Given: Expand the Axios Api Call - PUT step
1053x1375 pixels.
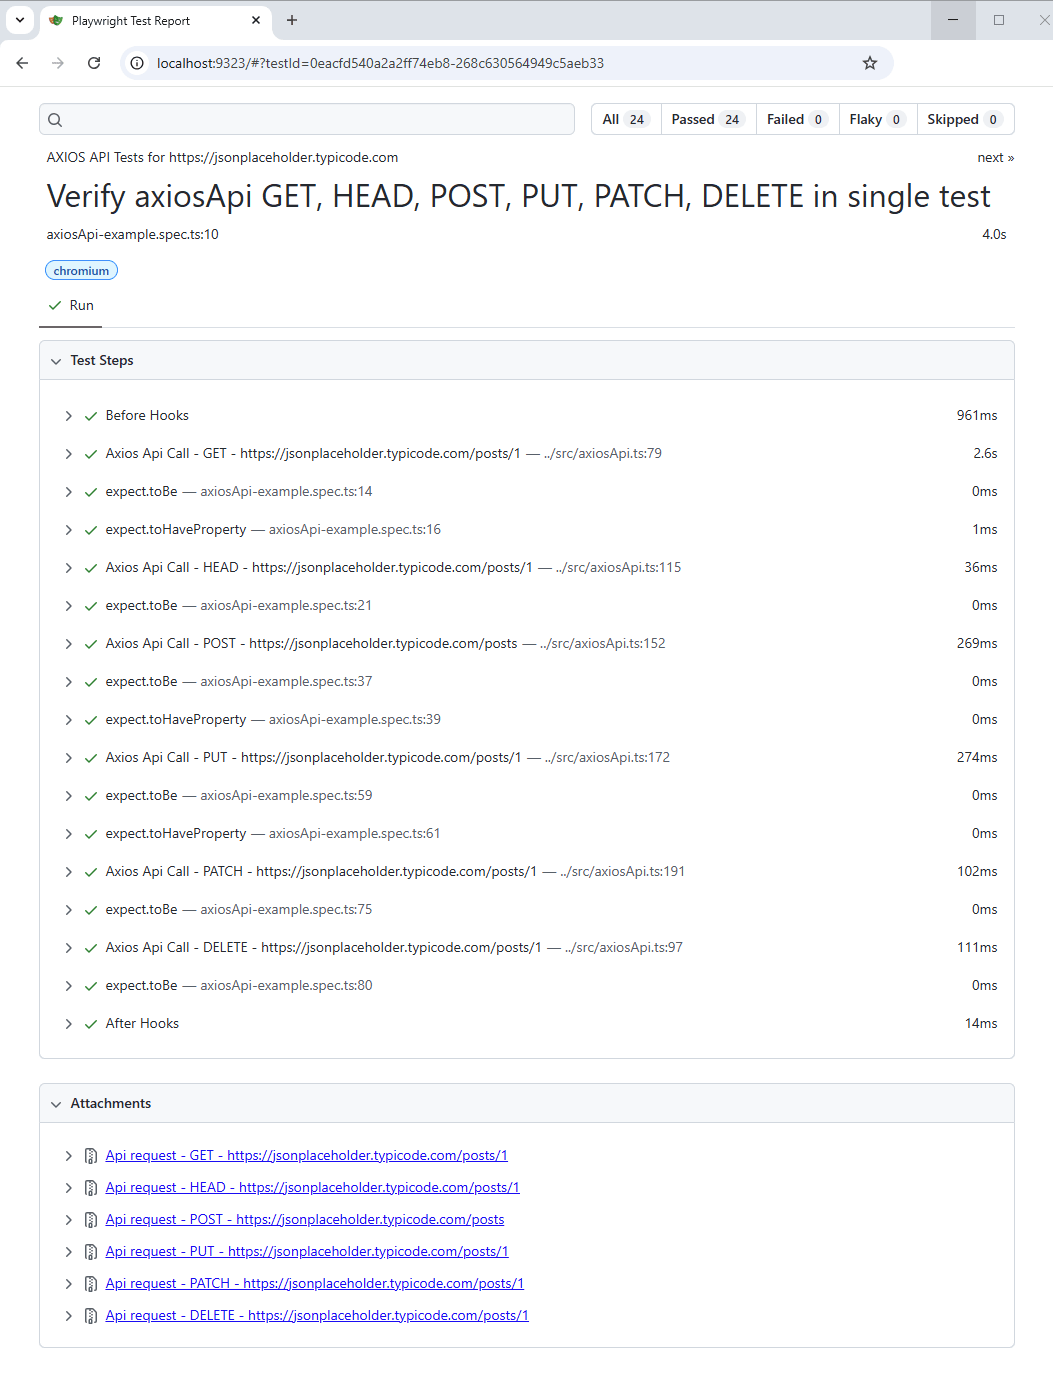Looking at the screenshot, I should pyautogui.click(x=68, y=757).
